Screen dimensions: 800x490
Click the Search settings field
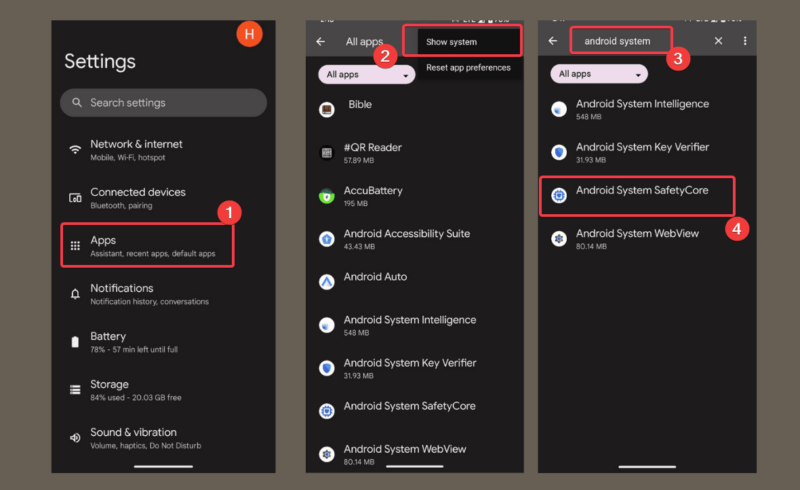[x=163, y=103]
